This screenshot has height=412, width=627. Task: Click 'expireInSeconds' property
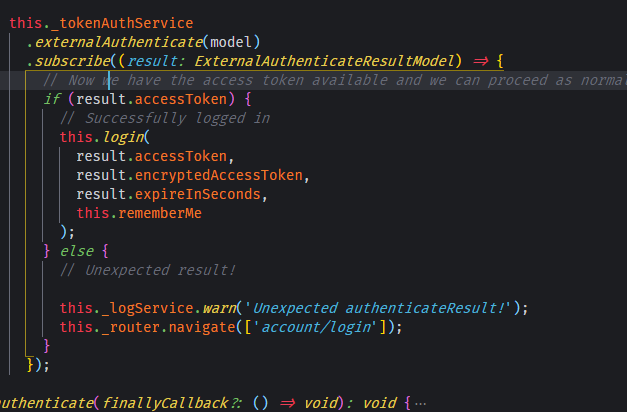point(198,194)
